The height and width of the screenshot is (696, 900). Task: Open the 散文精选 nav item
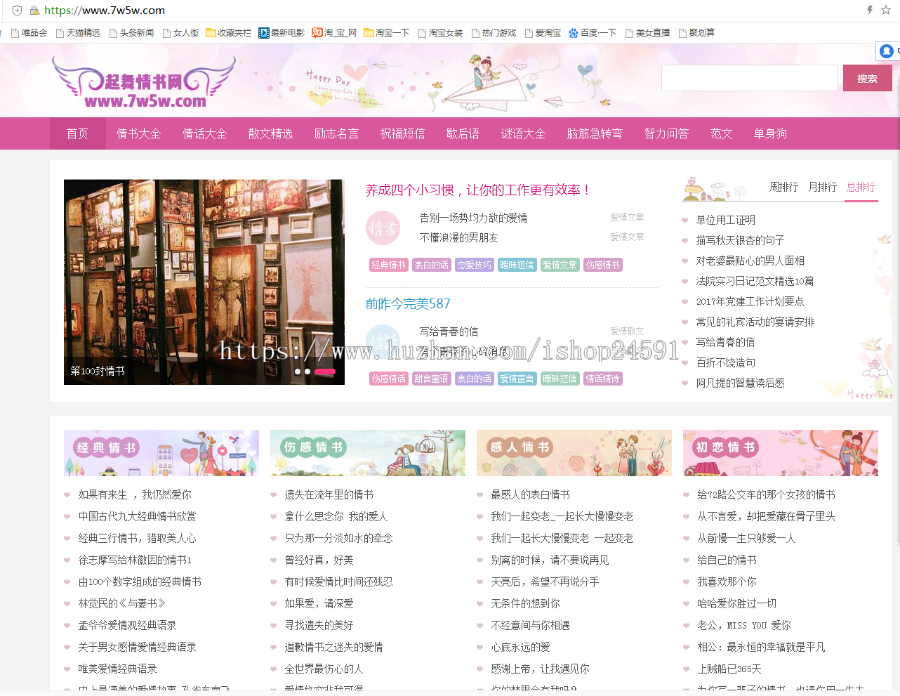(270, 134)
